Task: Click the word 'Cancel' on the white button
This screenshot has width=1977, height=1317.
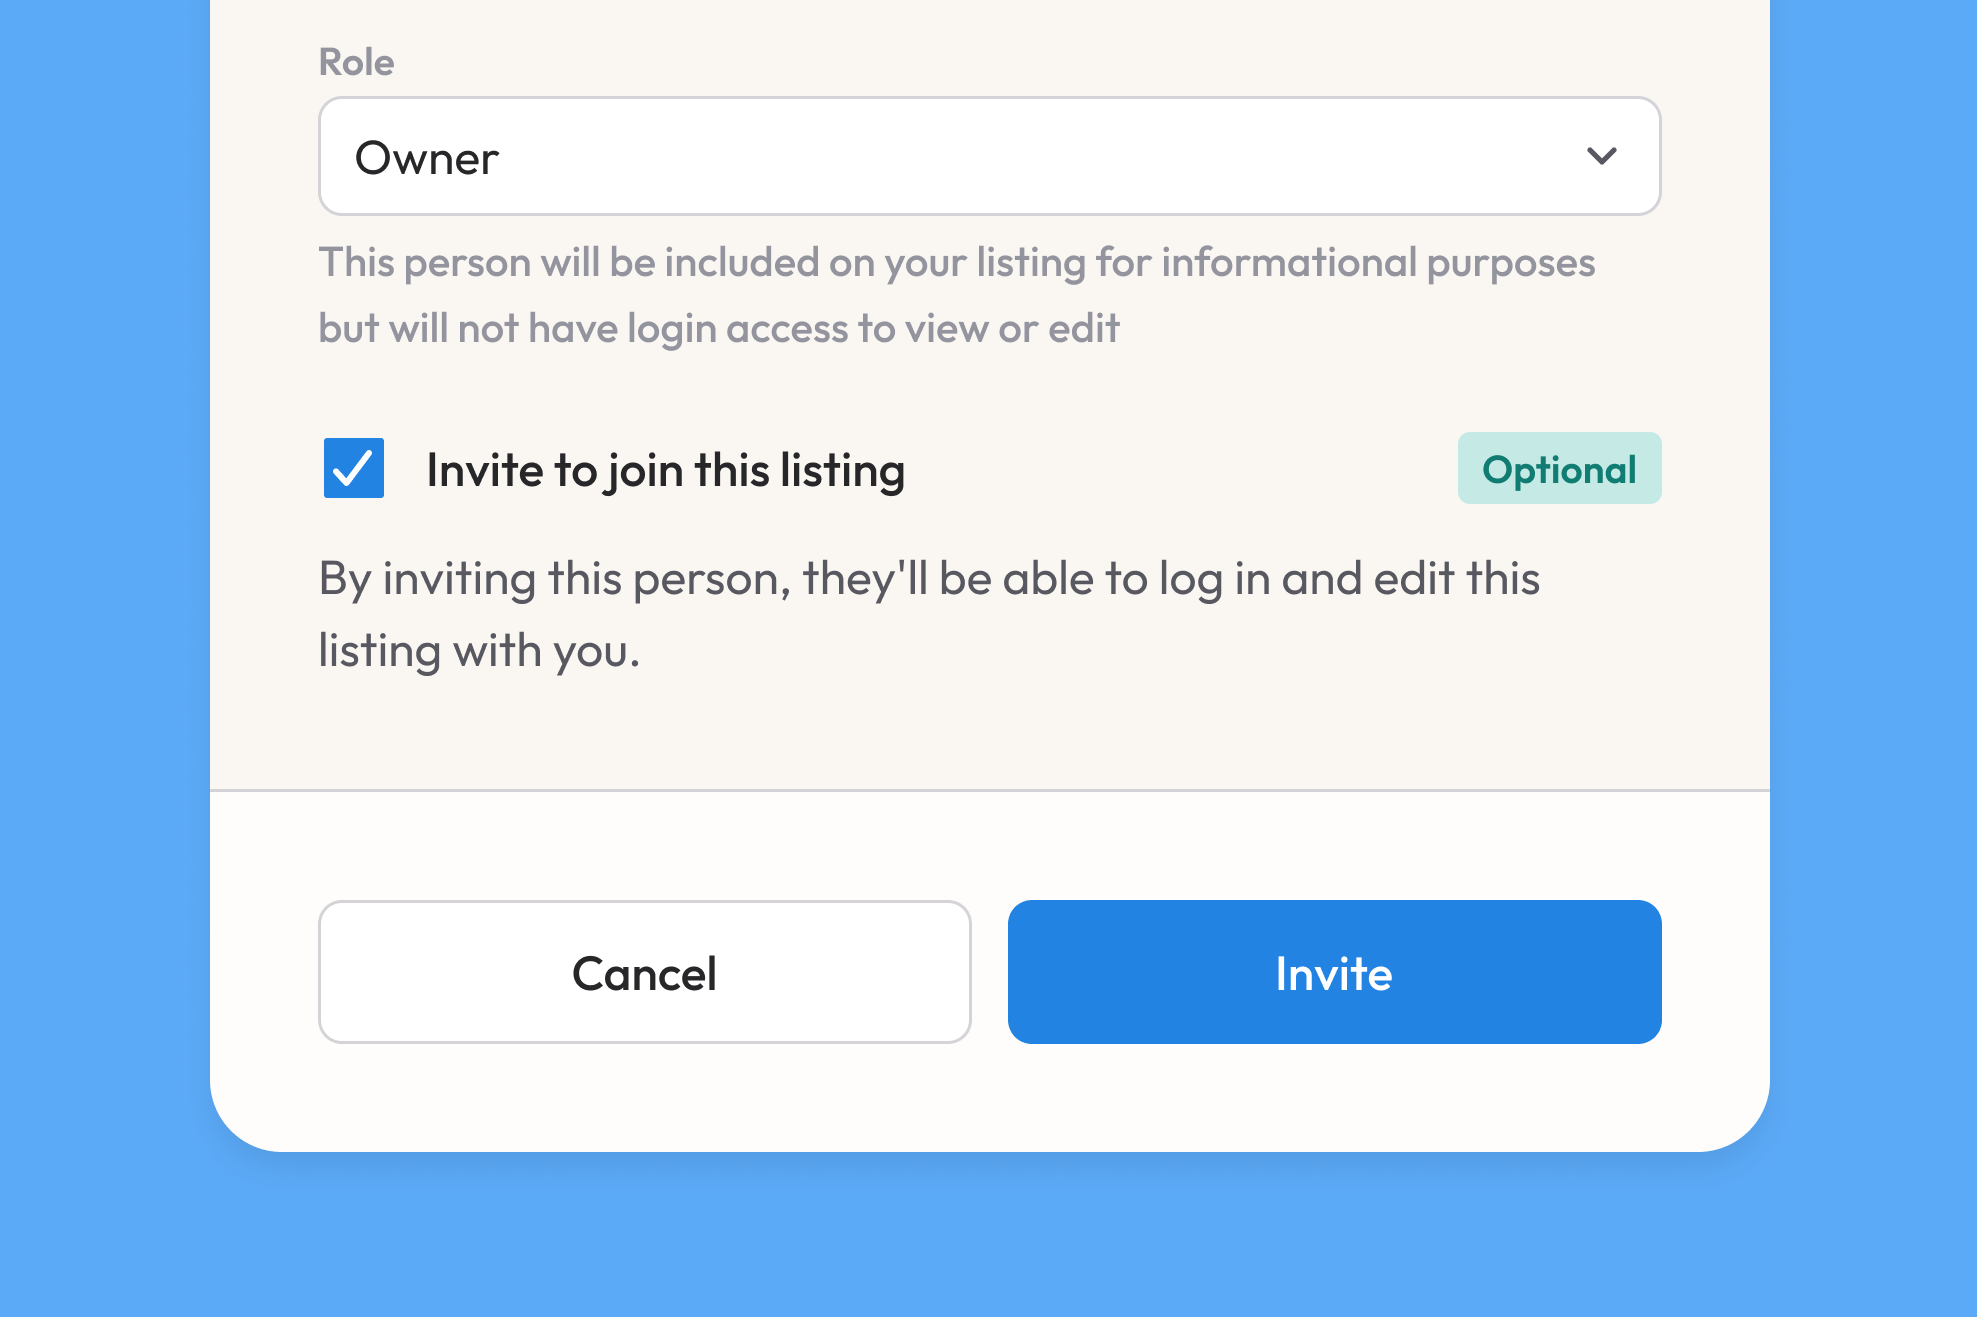Action: (645, 973)
